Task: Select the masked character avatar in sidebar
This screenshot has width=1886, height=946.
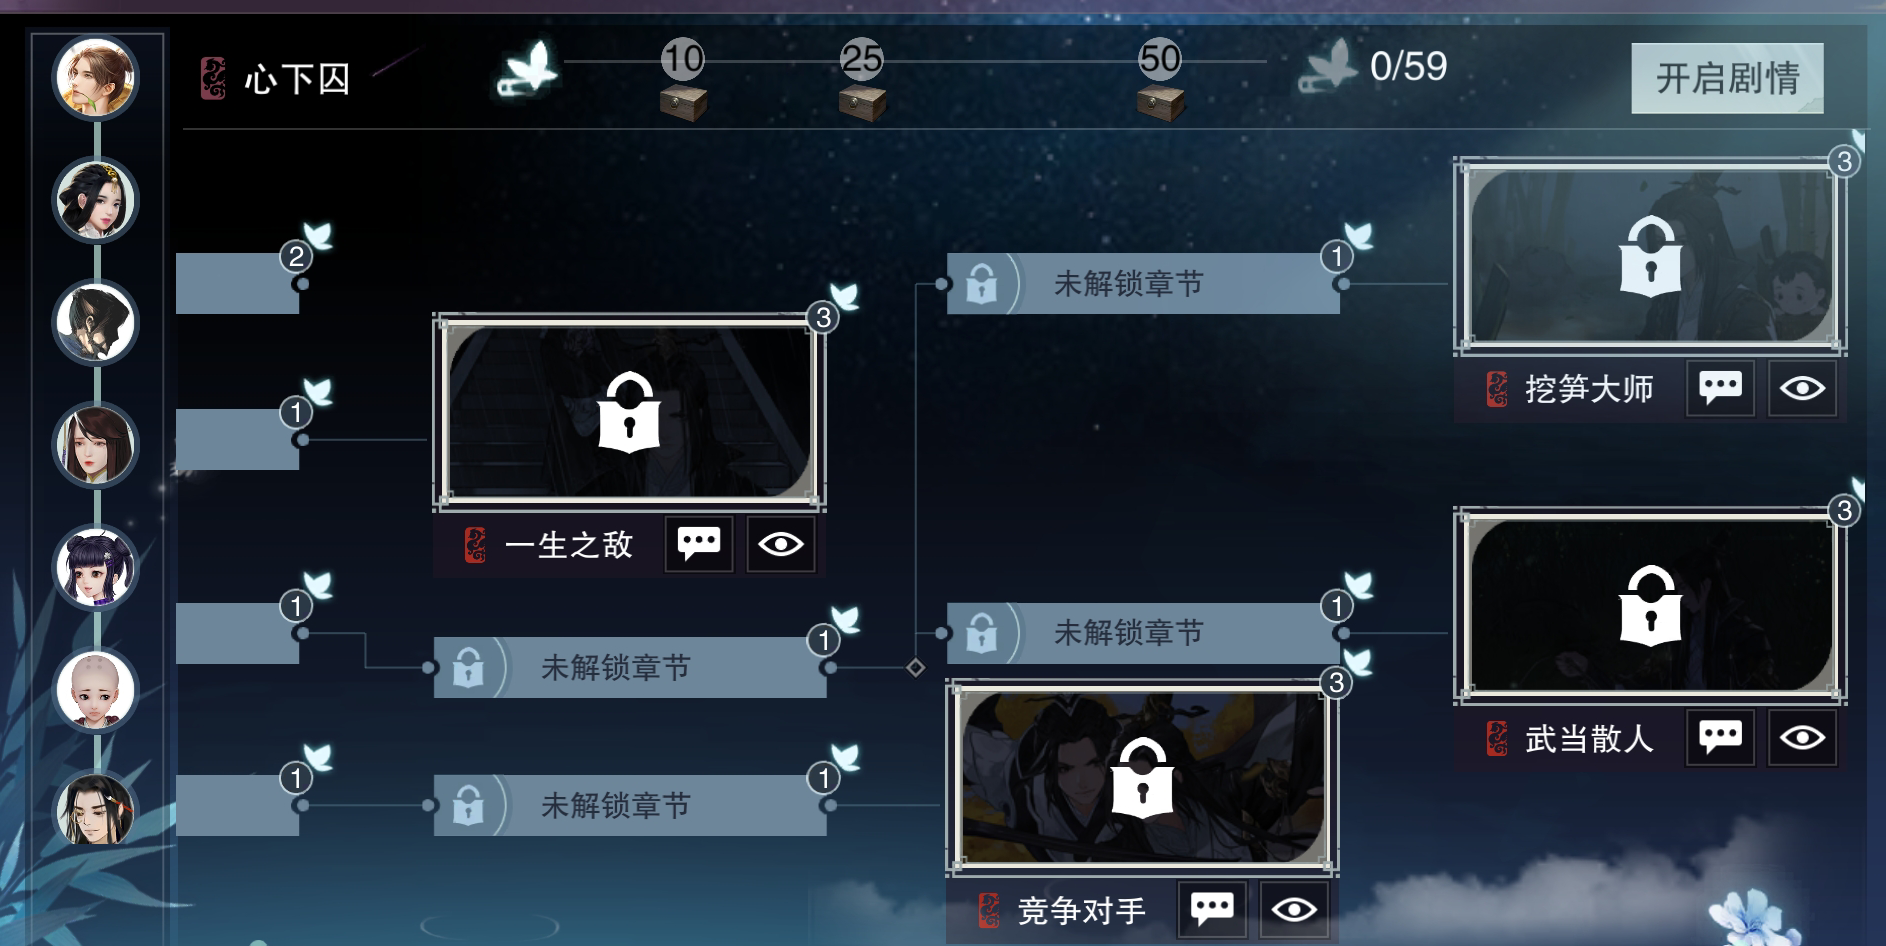Action: click(x=96, y=322)
